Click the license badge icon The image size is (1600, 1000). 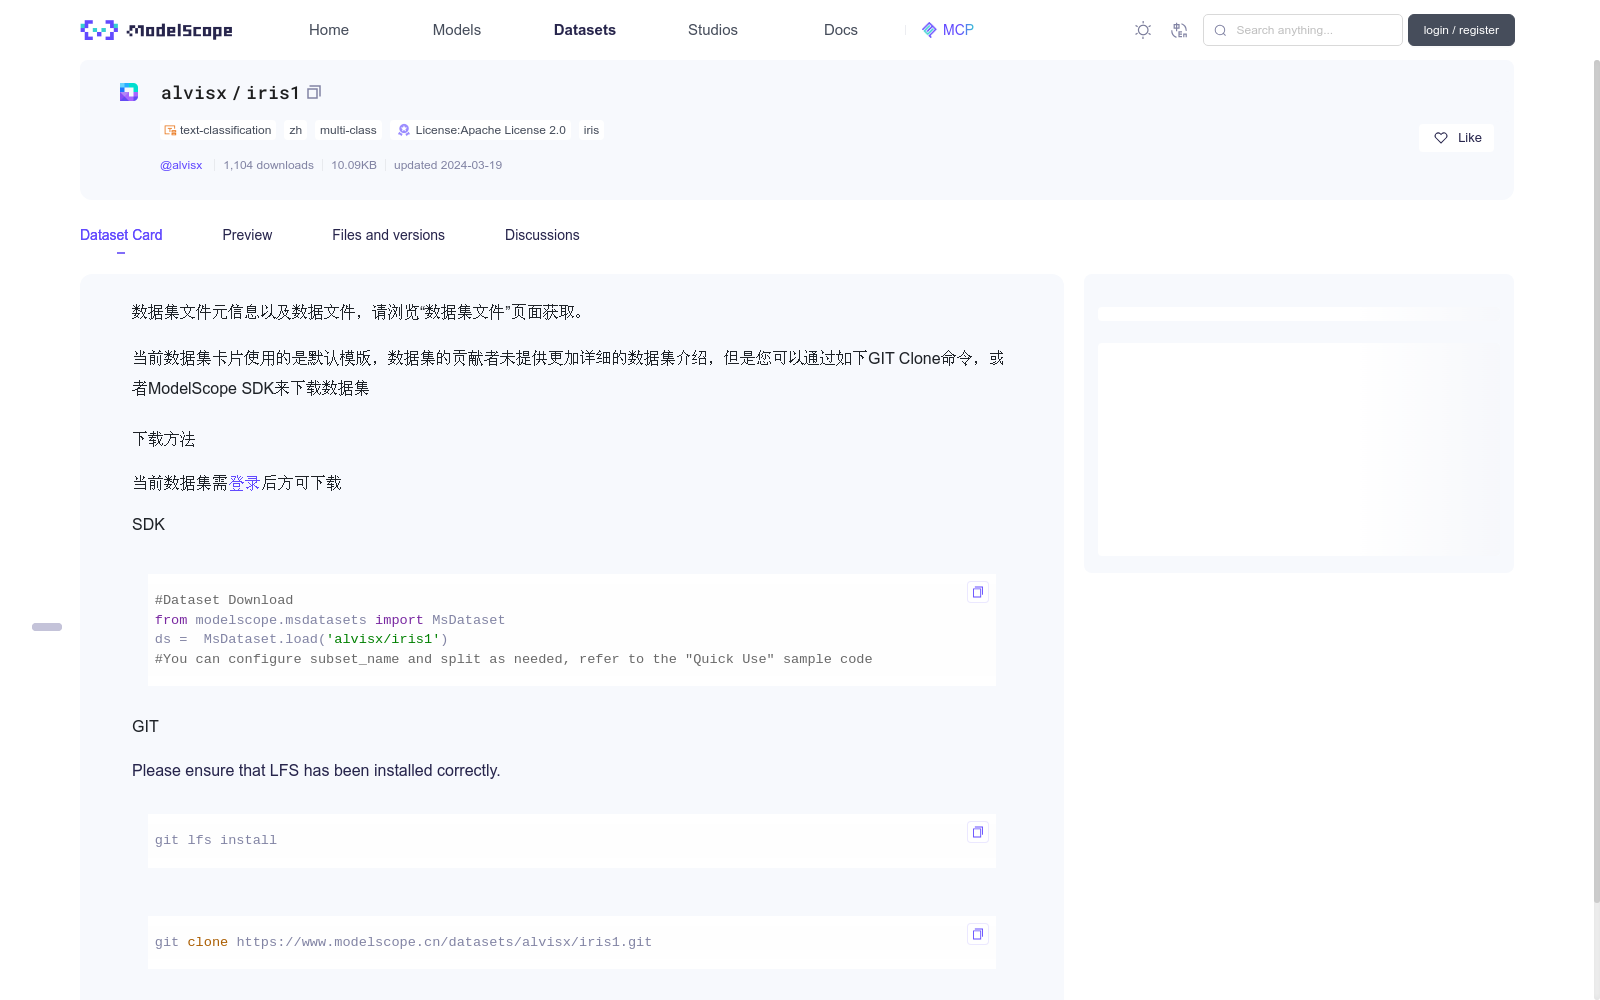click(x=404, y=130)
